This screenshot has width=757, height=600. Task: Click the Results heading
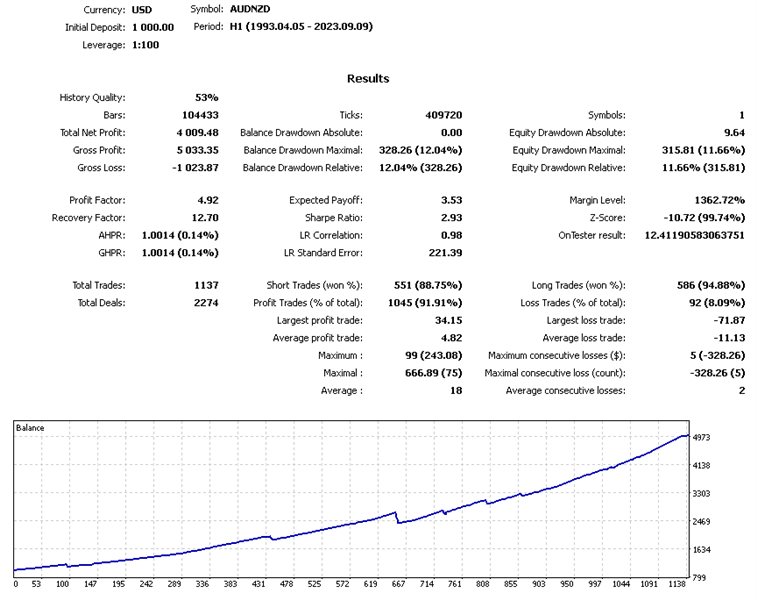[368, 79]
